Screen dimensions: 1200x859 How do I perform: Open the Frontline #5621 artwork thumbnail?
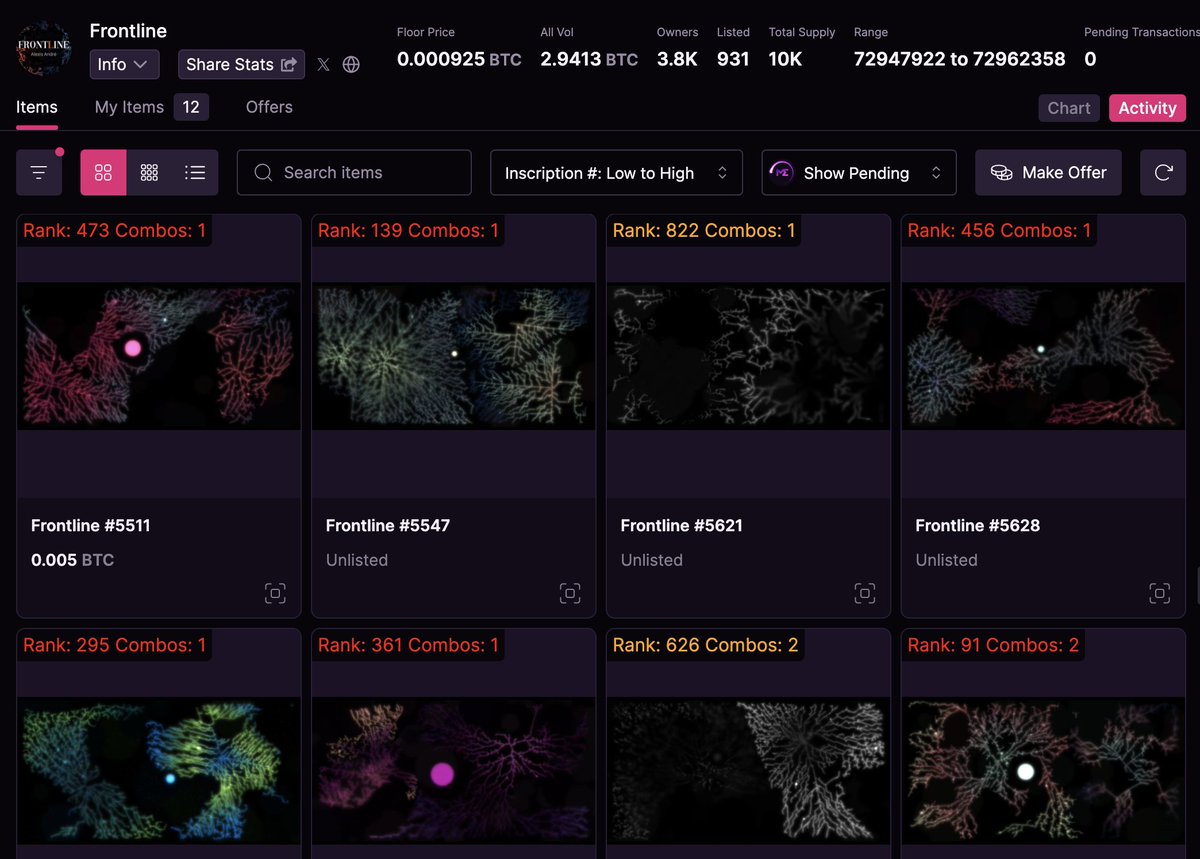coord(748,356)
